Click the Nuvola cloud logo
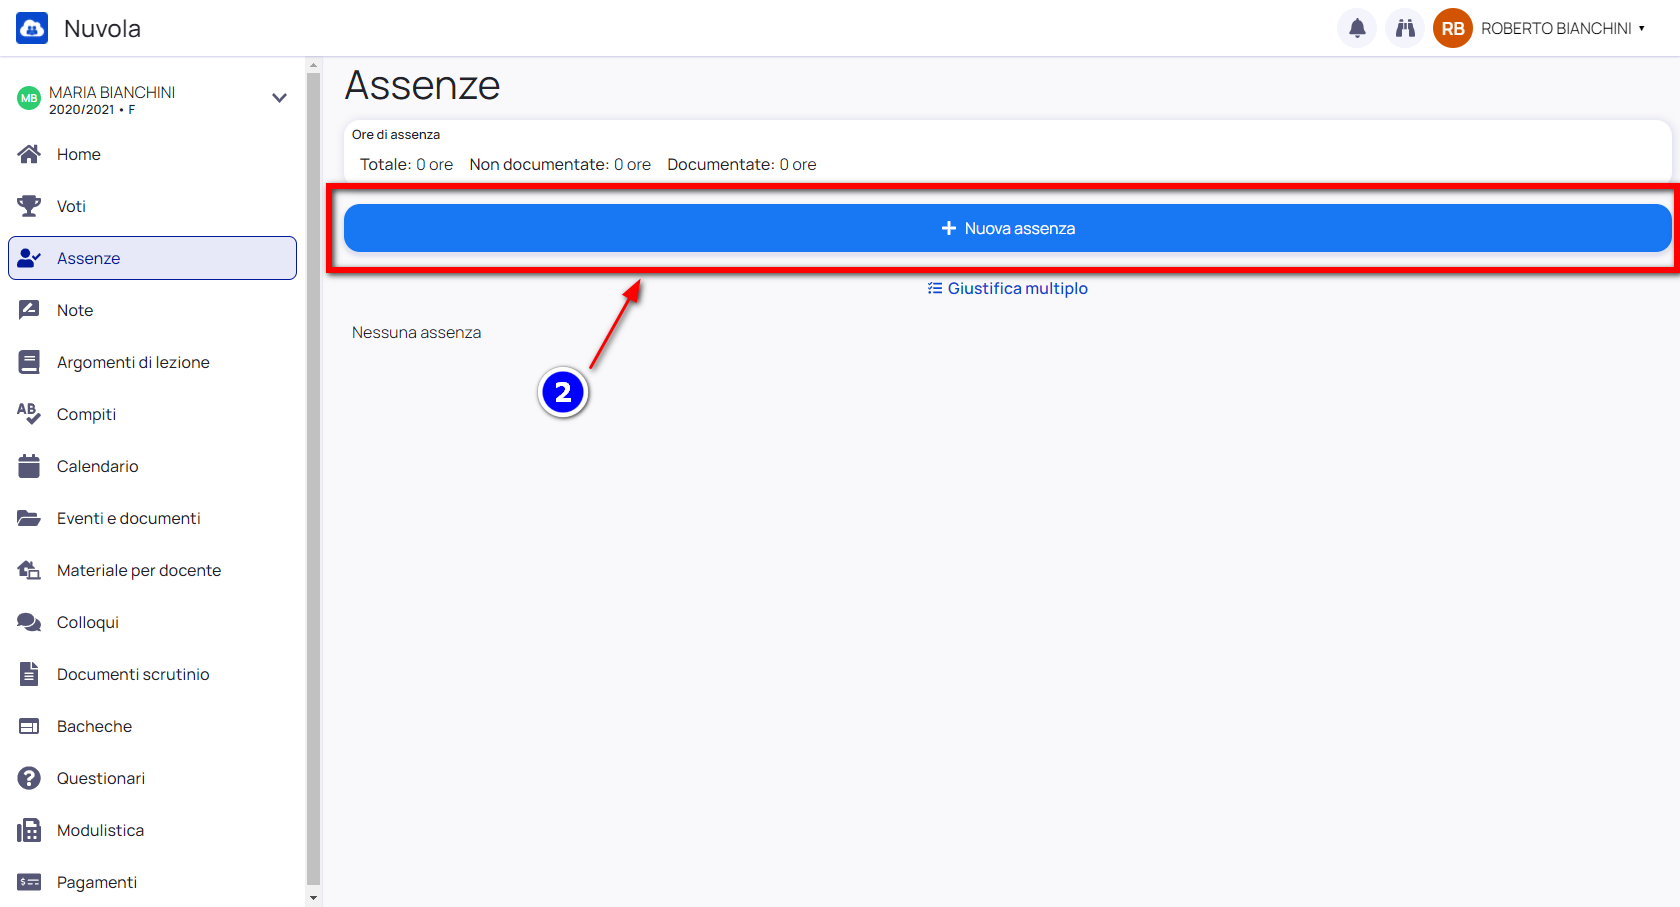 (32, 28)
